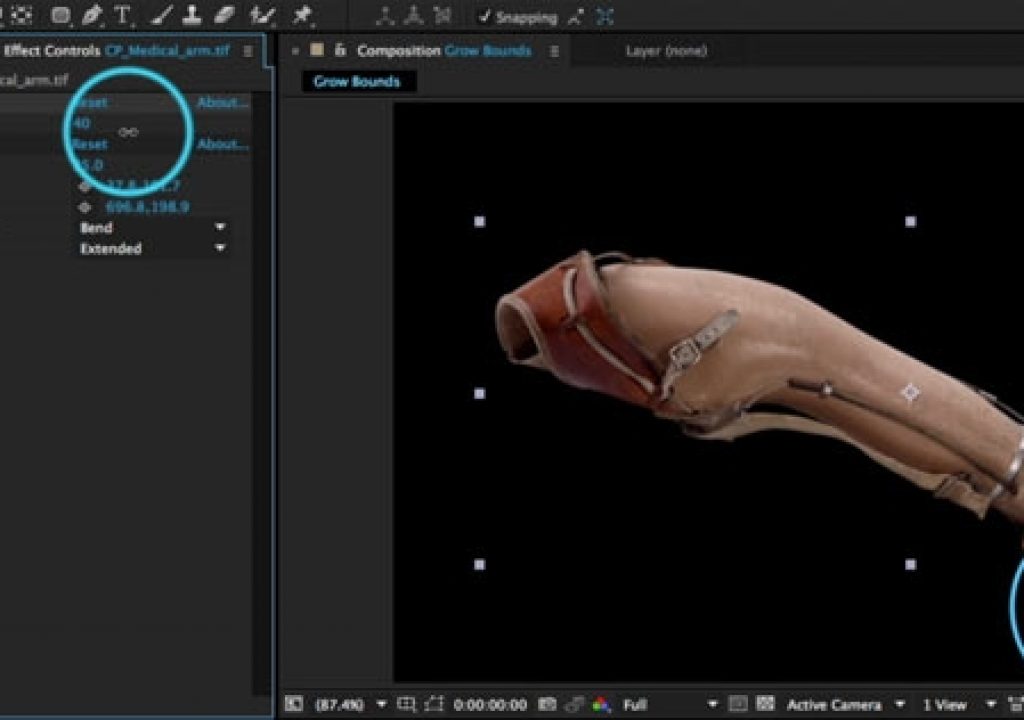Screen dimensions: 1024x720
Task: Click the point picker beside 690.8,198.9
Action: pyautogui.click(x=85, y=207)
